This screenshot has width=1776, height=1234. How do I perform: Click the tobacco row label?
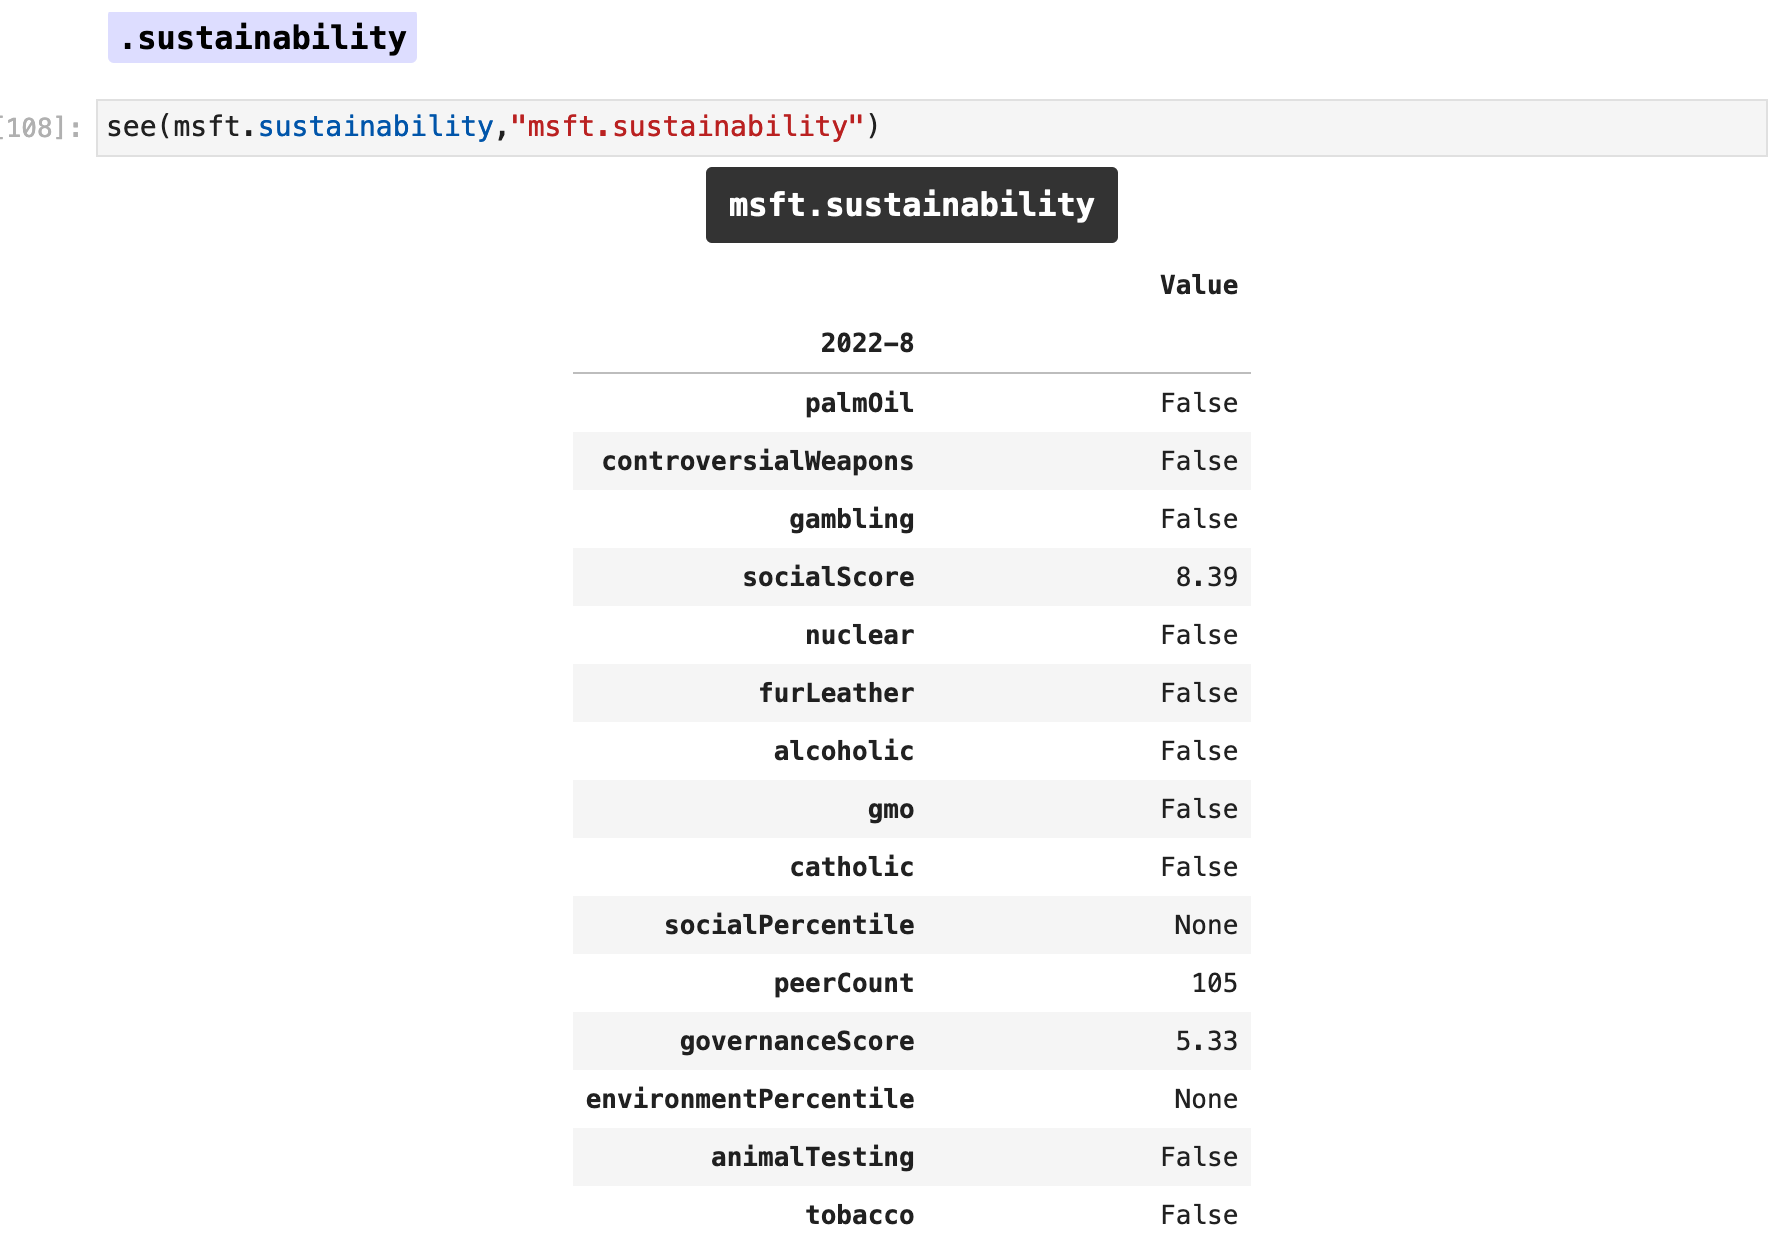(859, 1215)
